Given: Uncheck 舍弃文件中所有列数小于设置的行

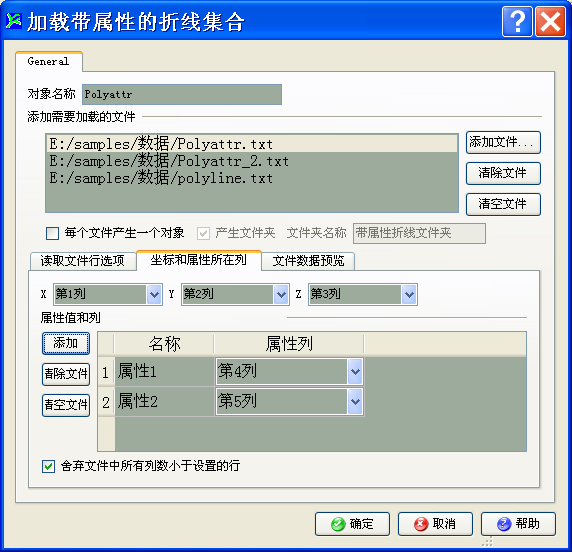Looking at the screenshot, I should (49, 466).
